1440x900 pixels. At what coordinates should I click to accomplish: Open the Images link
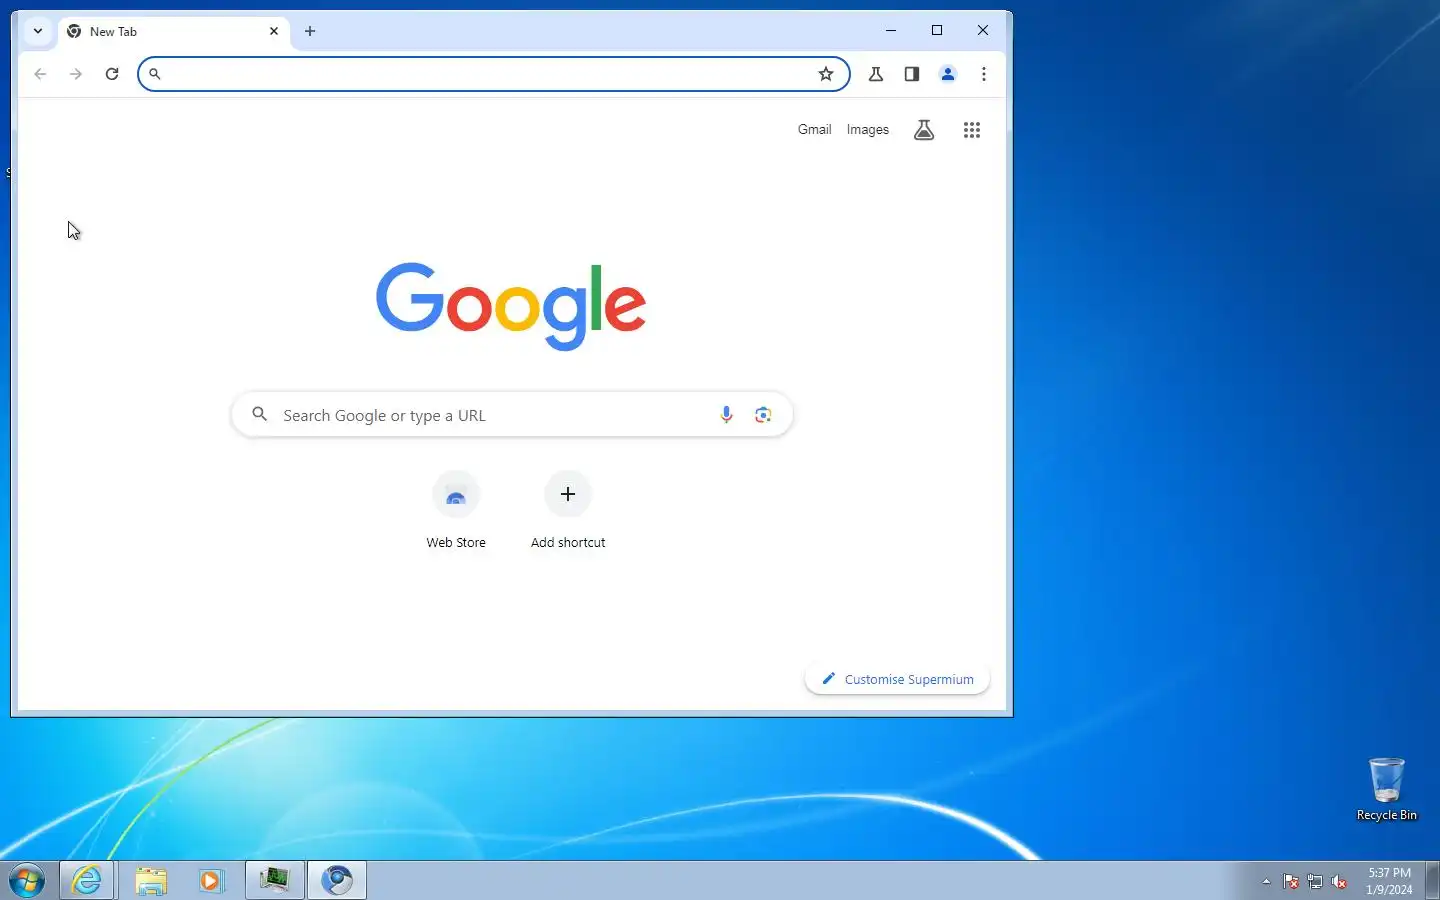pyautogui.click(x=868, y=129)
